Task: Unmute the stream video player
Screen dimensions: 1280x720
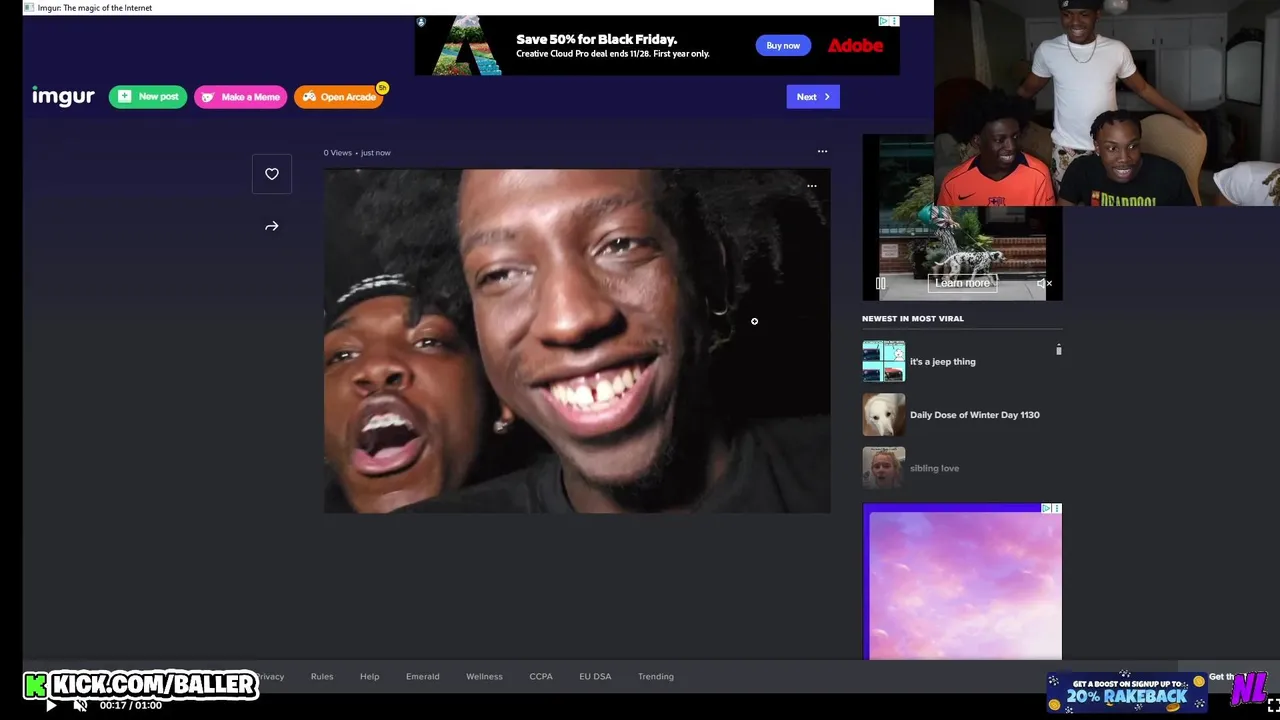Action: (x=80, y=705)
